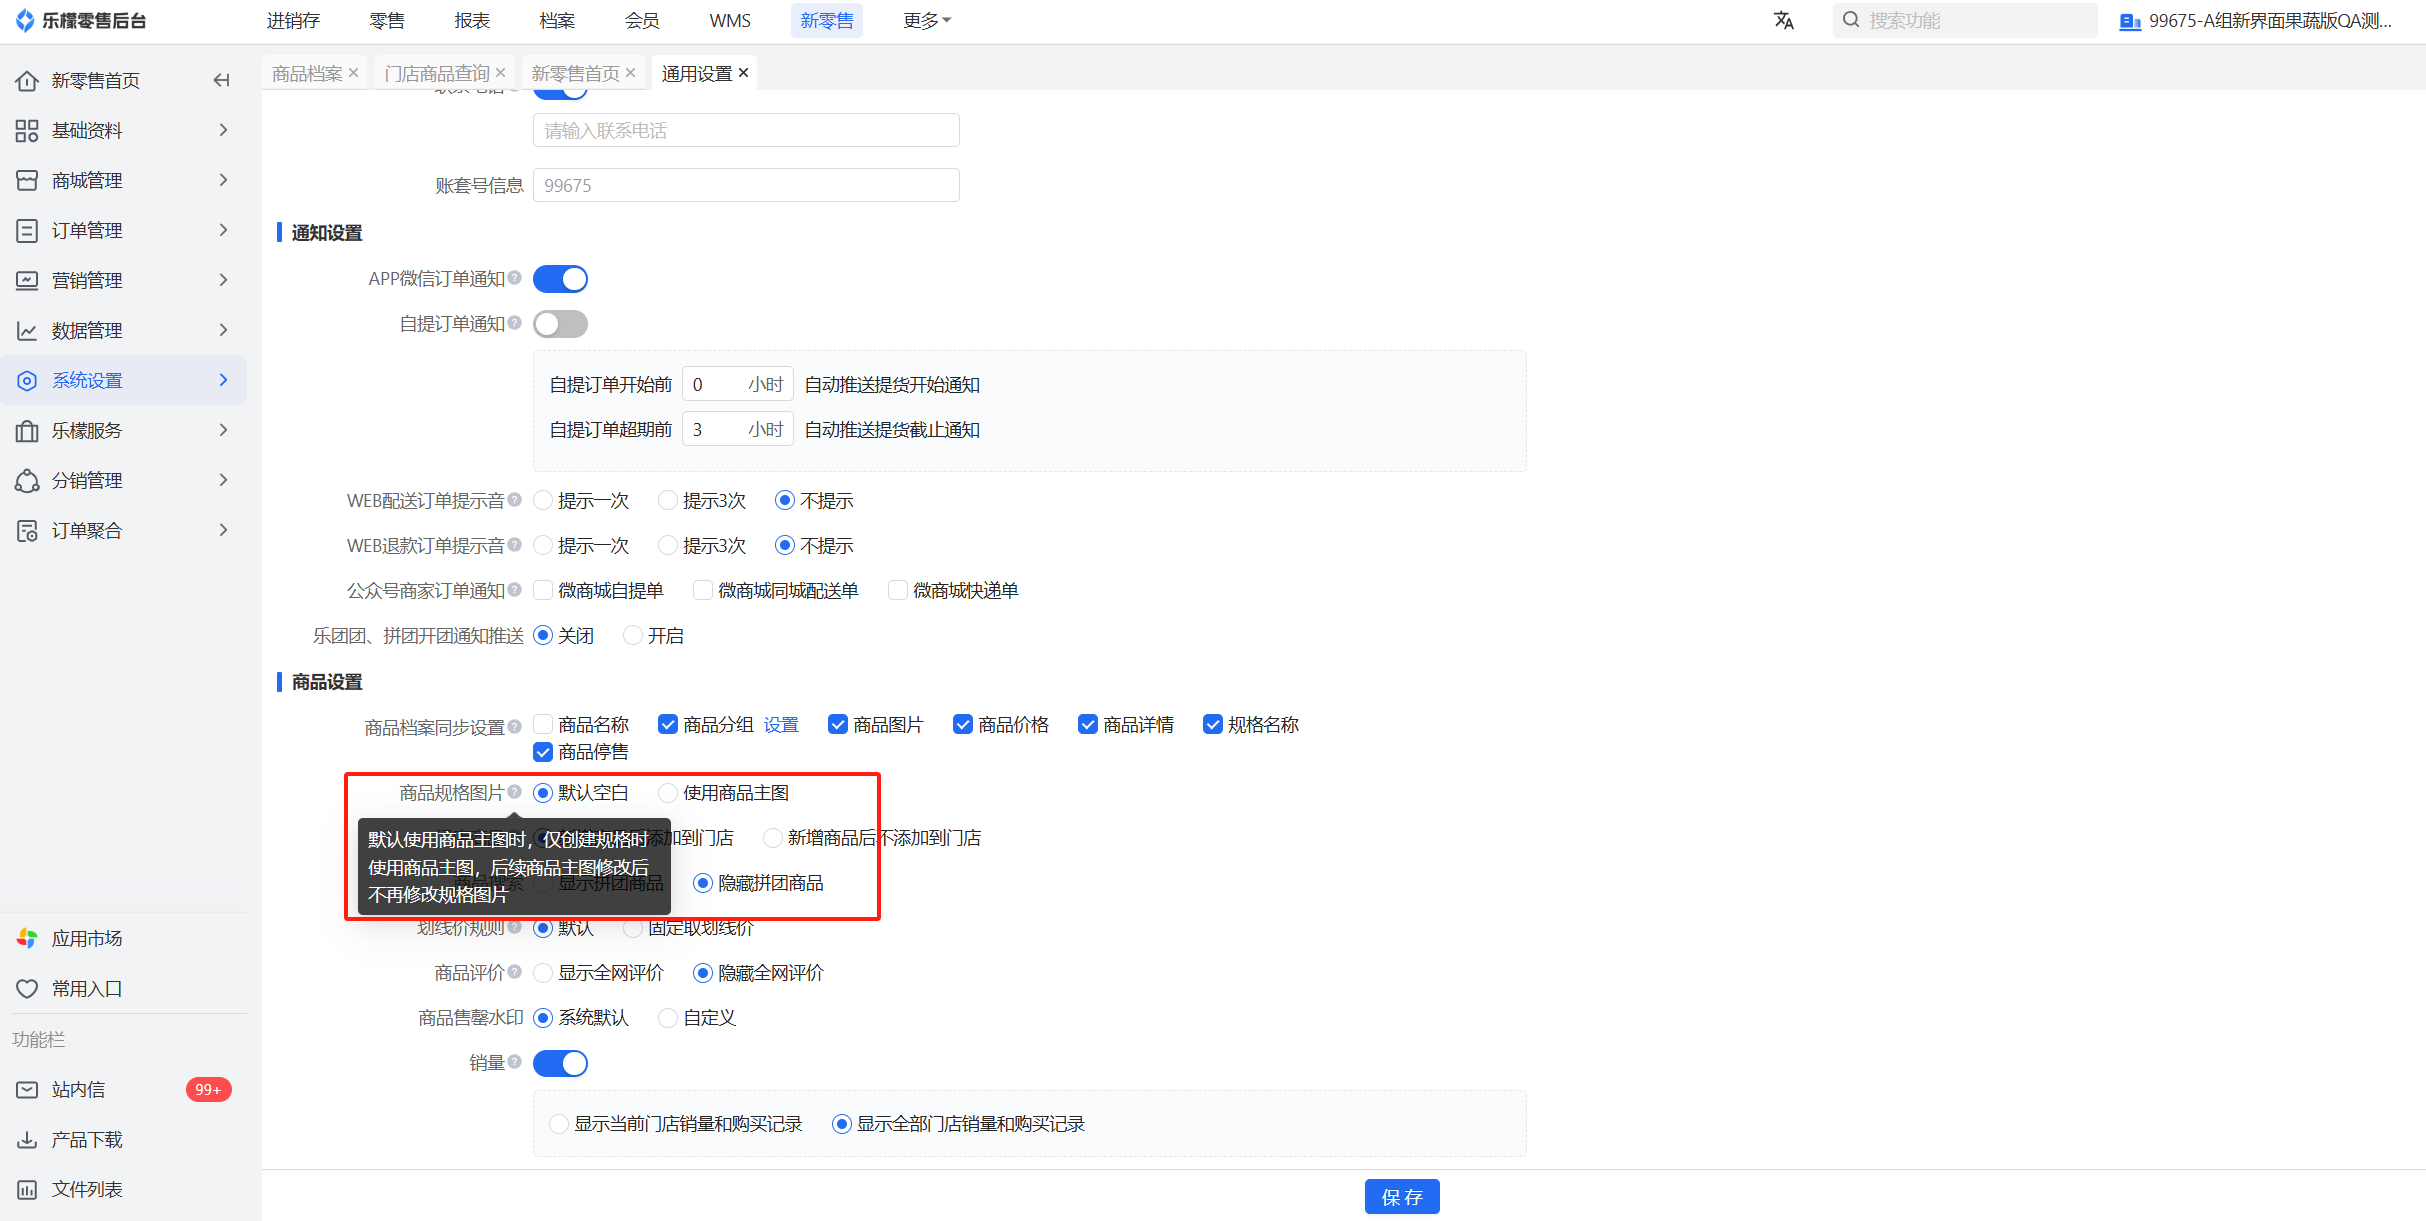
Task: Expand the 订单管理 menu chevron
Action: (223, 230)
